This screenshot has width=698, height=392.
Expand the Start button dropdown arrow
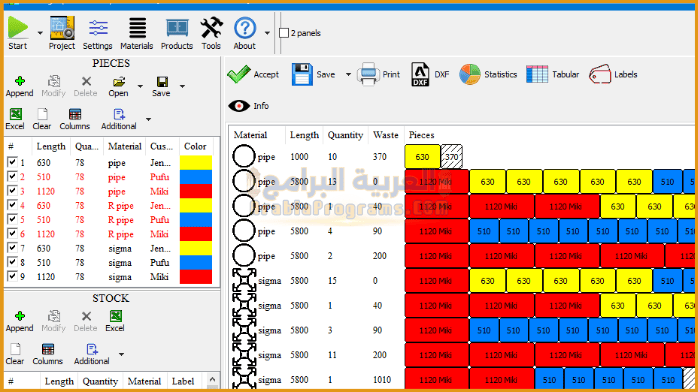pyautogui.click(x=40, y=33)
